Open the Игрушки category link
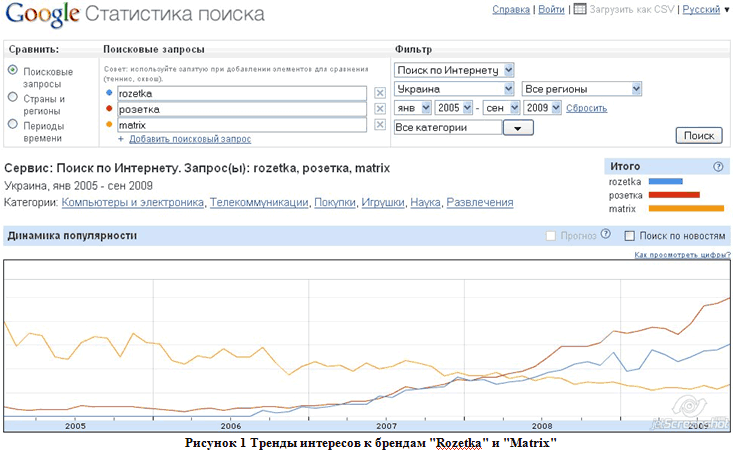 383,202
